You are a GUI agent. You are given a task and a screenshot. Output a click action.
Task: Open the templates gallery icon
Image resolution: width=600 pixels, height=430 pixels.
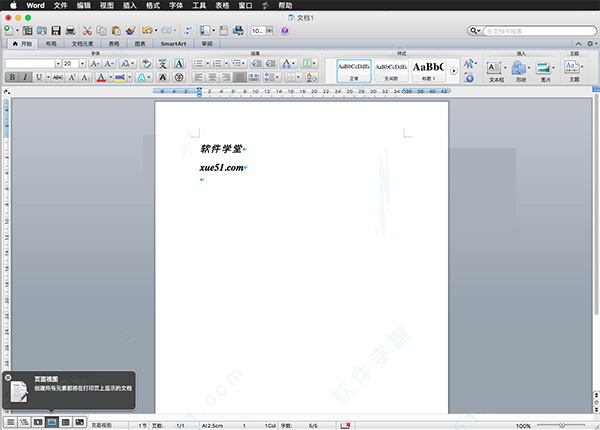28,31
